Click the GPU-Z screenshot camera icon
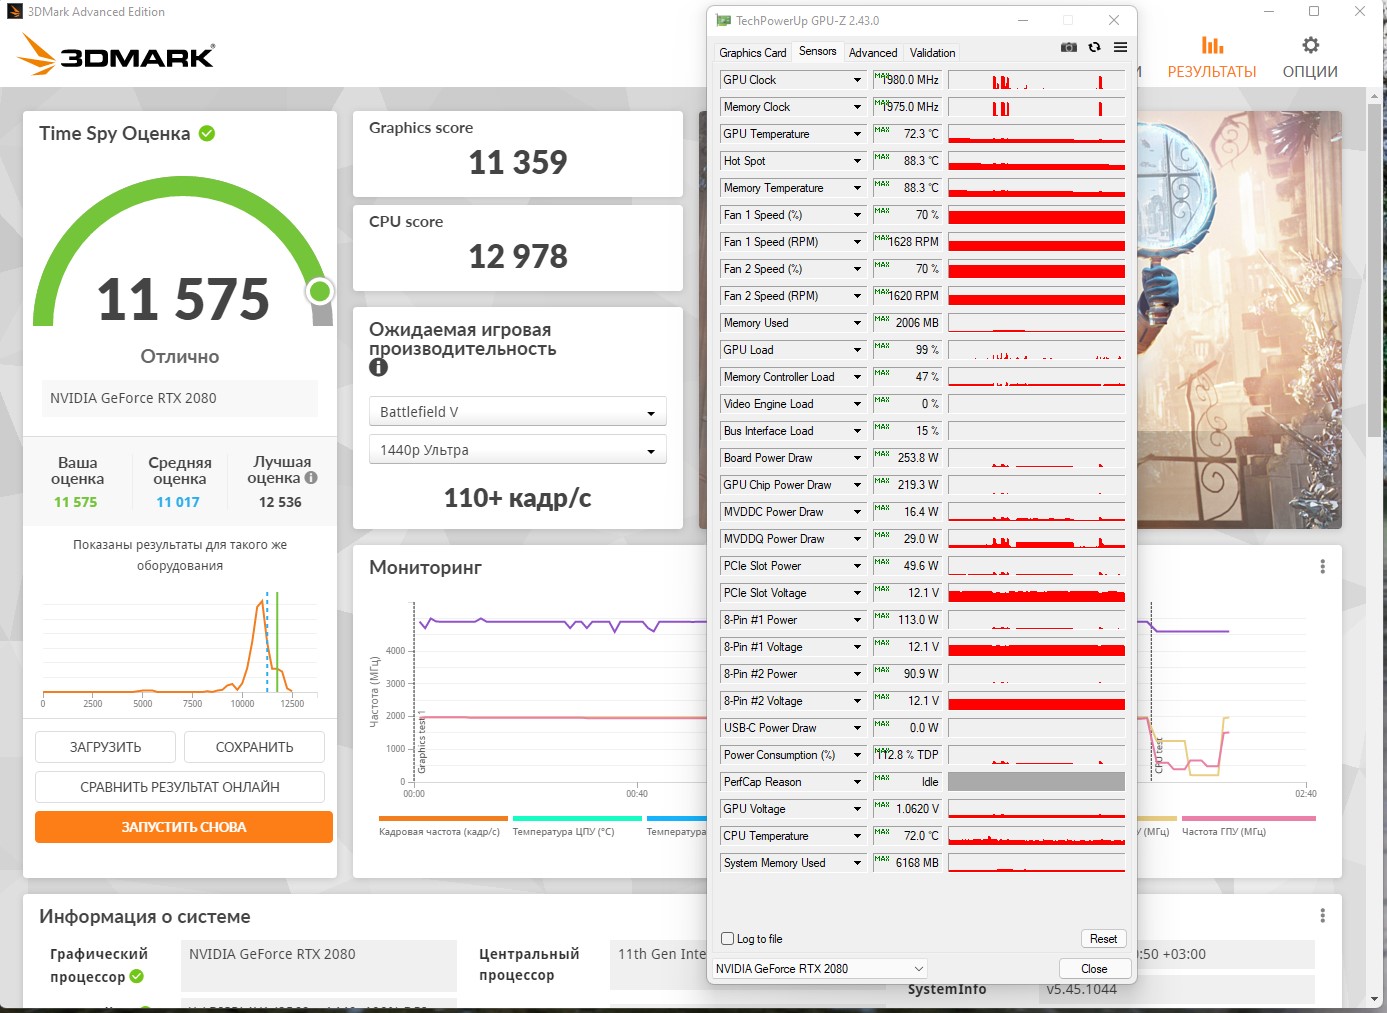 pos(1069,47)
